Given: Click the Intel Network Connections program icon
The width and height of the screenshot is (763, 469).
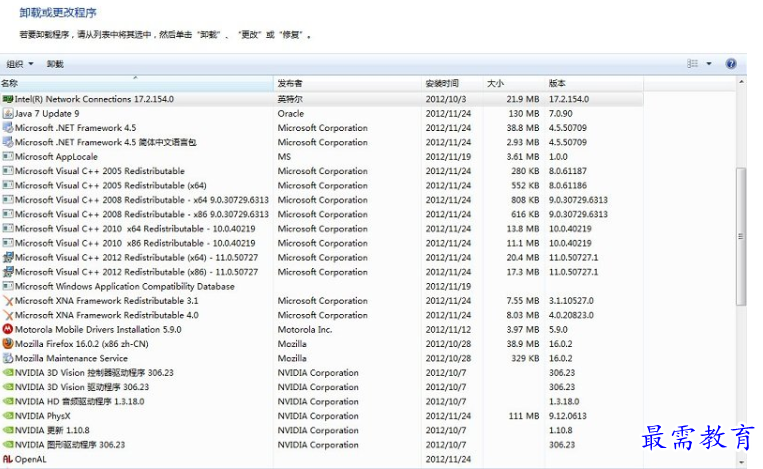Looking at the screenshot, I should point(8,99).
